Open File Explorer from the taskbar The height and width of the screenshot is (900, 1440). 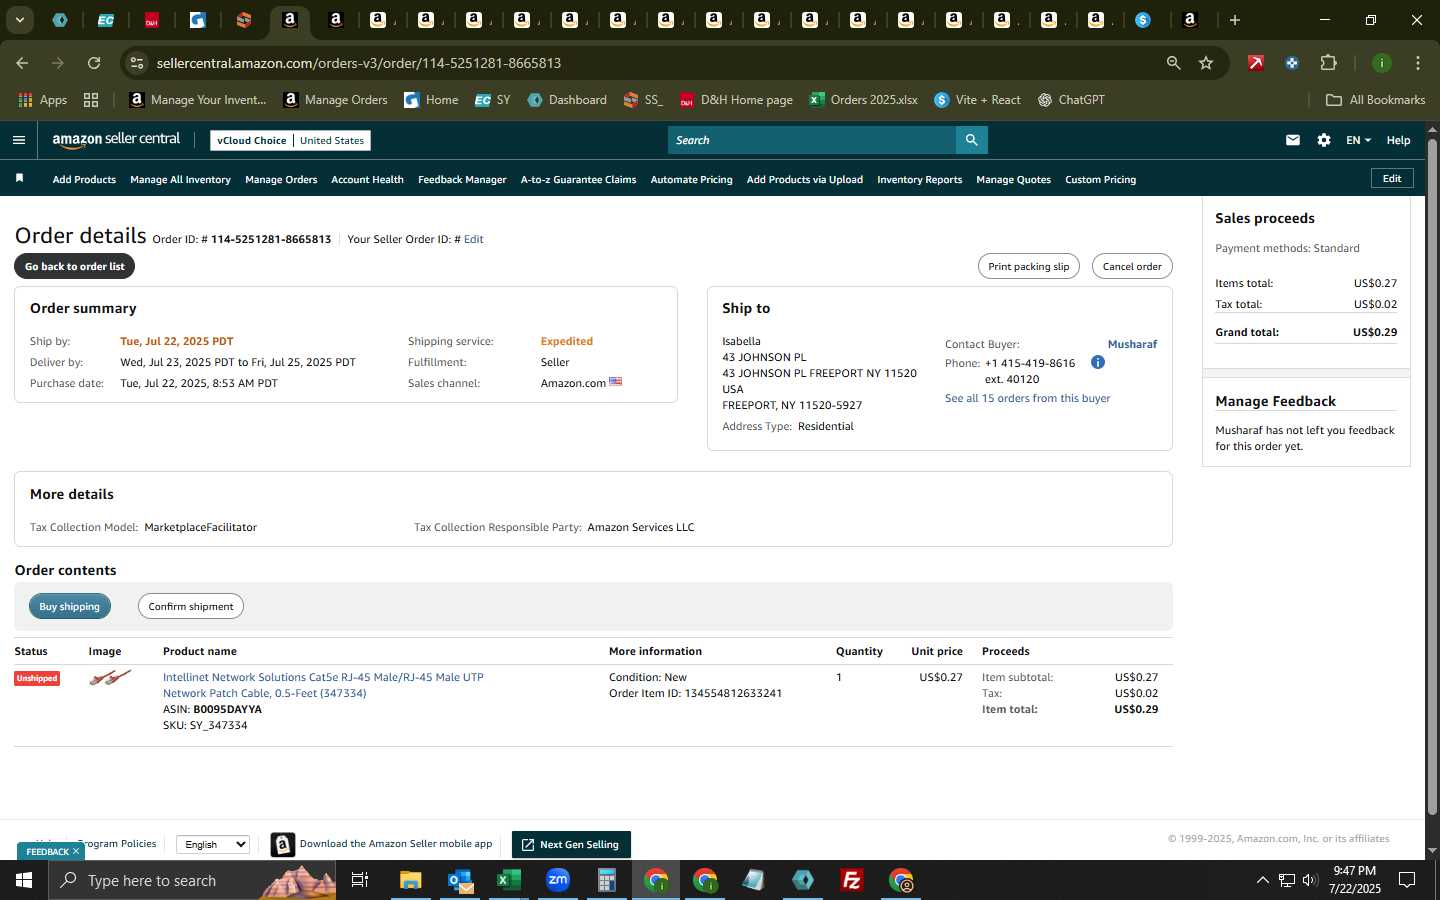click(411, 880)
